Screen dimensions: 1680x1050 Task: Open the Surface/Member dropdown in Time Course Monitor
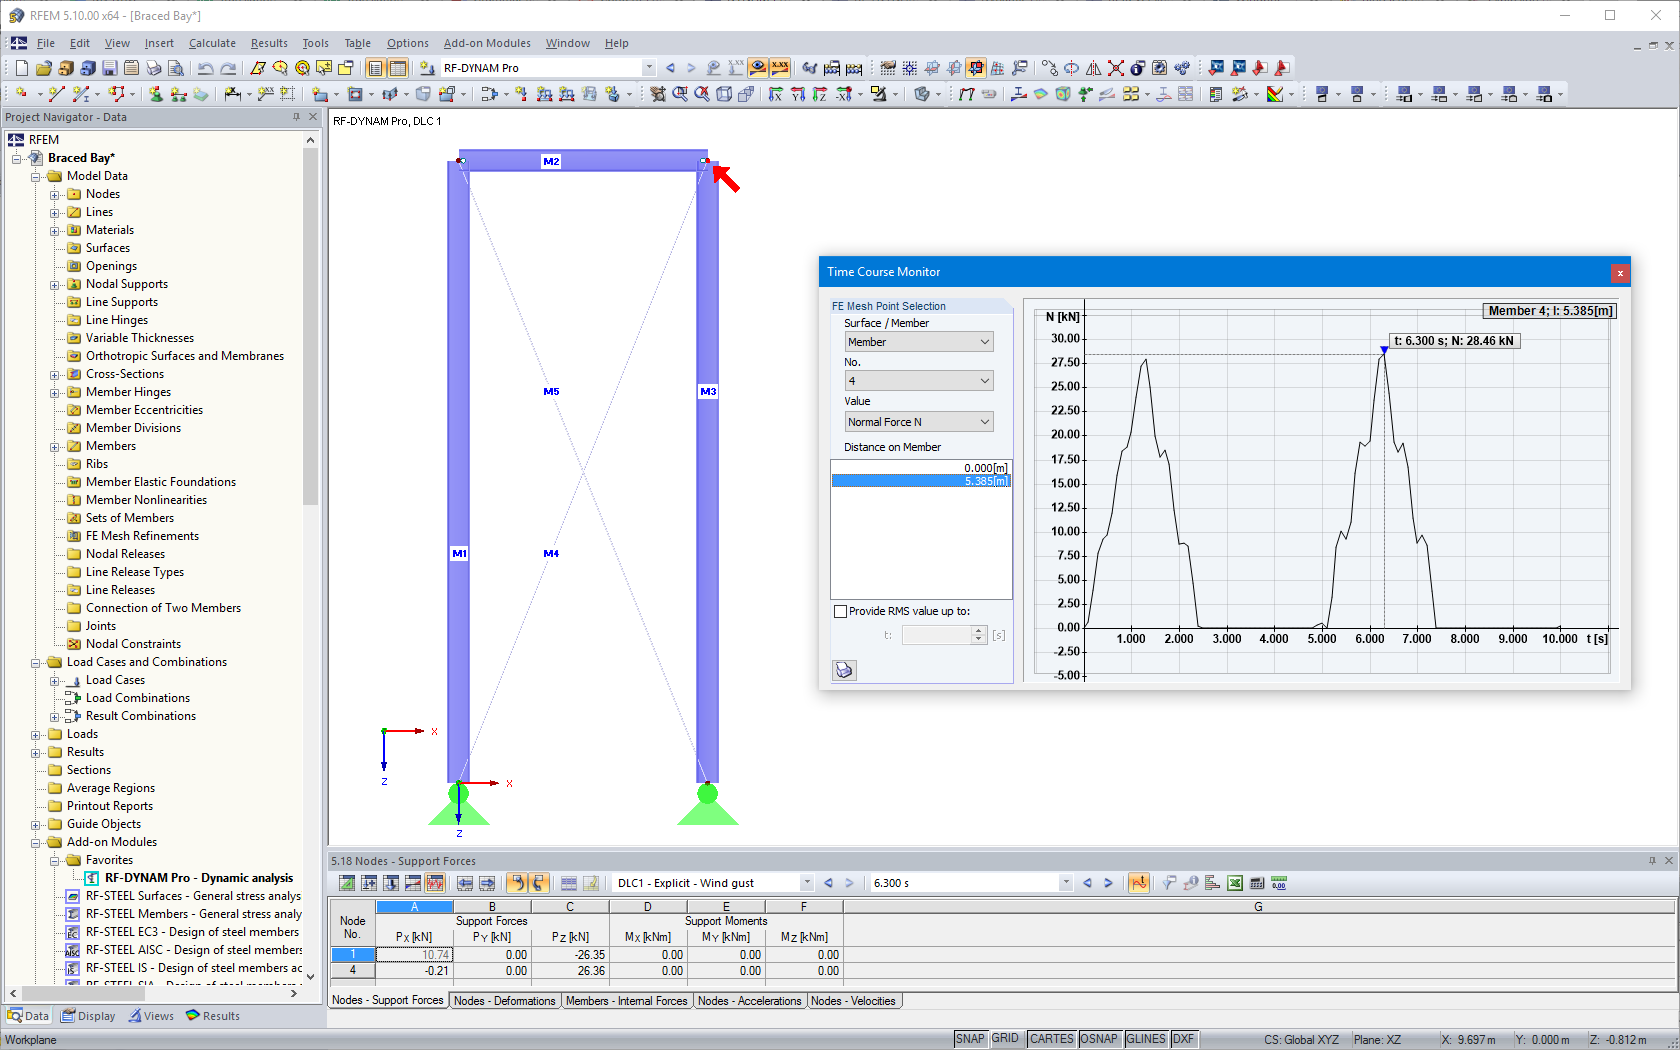point(917,341)
